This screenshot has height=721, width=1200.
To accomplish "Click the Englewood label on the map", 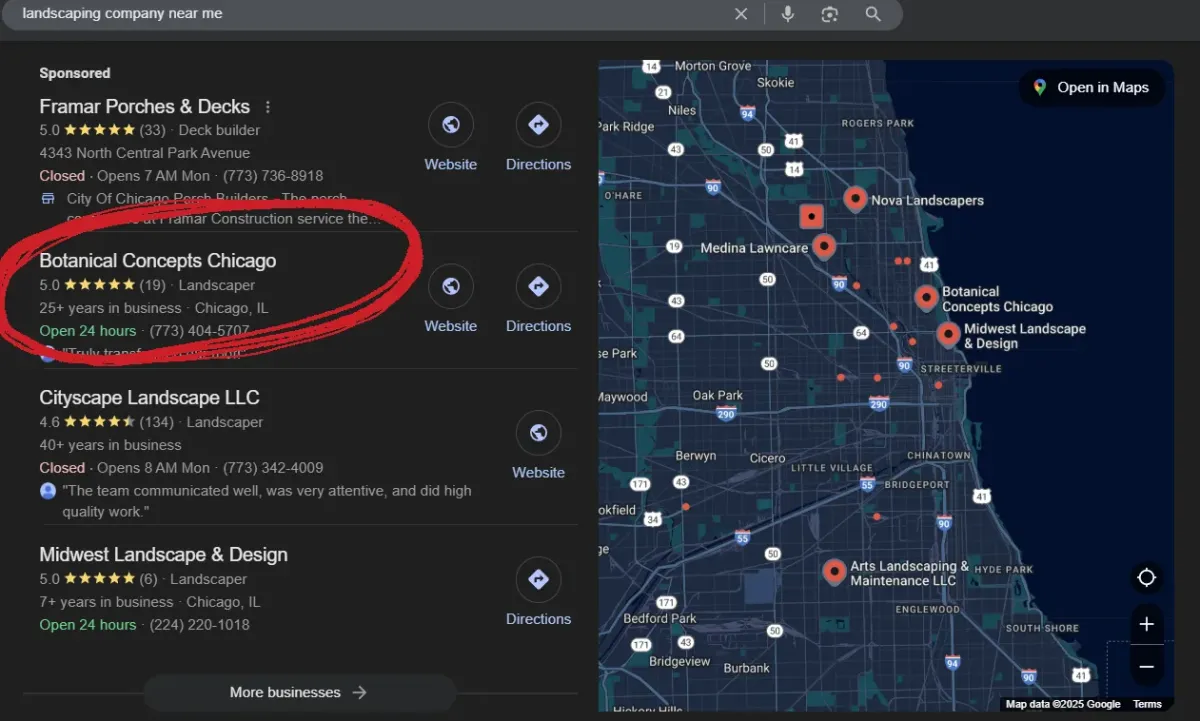I will (x=928, y=609).
